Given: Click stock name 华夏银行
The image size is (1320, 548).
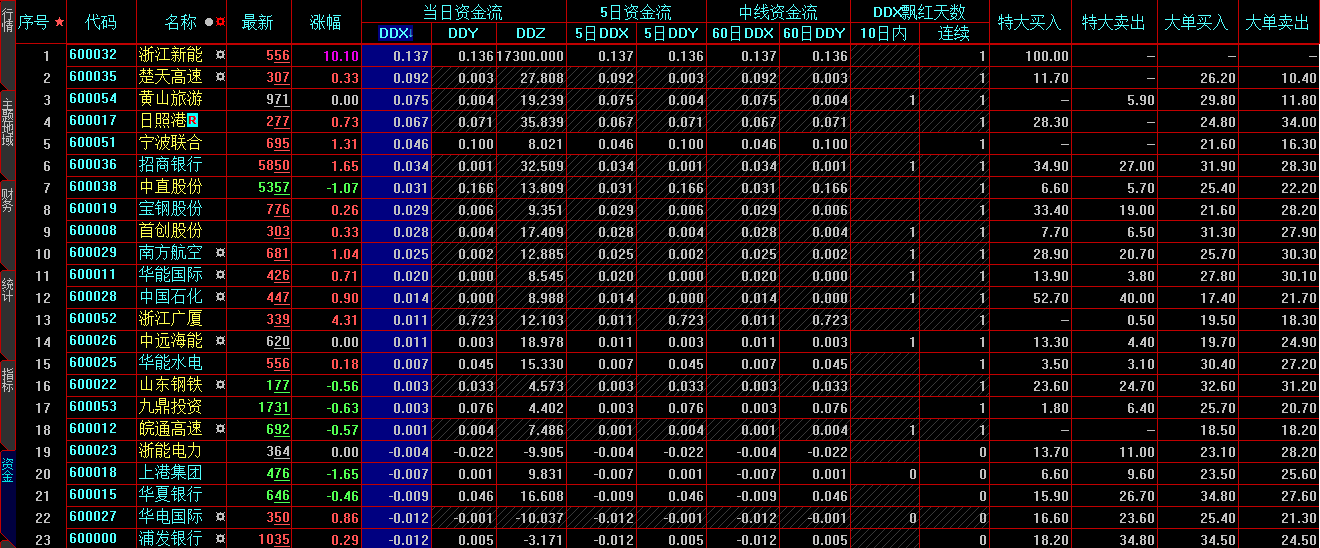Looking at the screenshot, I should (170, 495).
